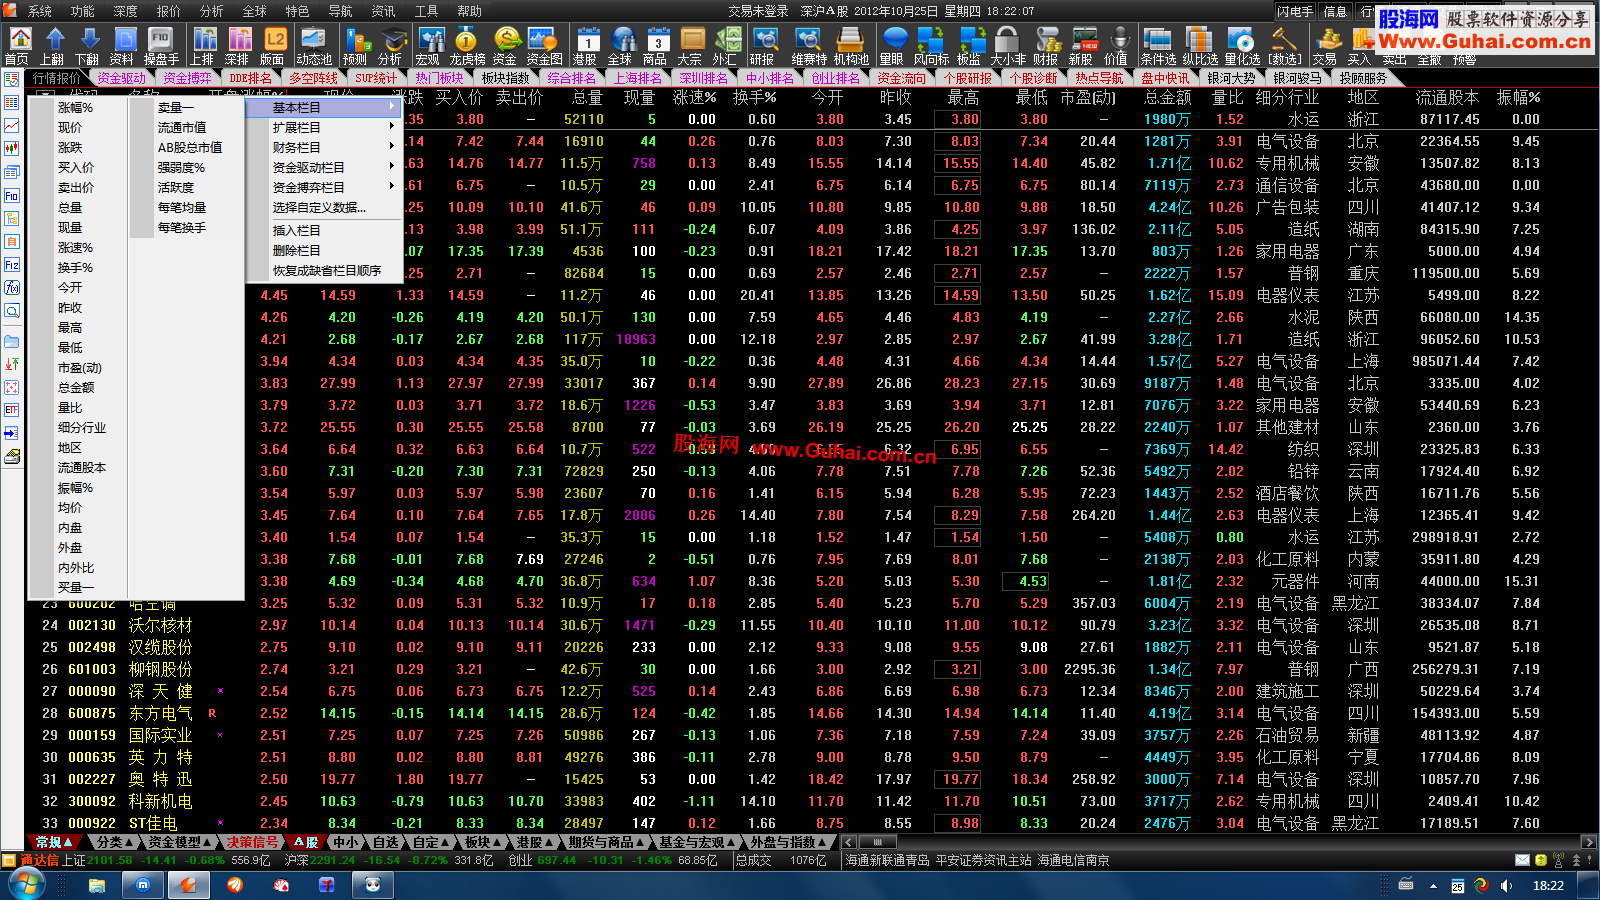This screenshot has width=1600, height=900.
Task: Pick 换手% in the column list
Action: (x=76, y=267)
